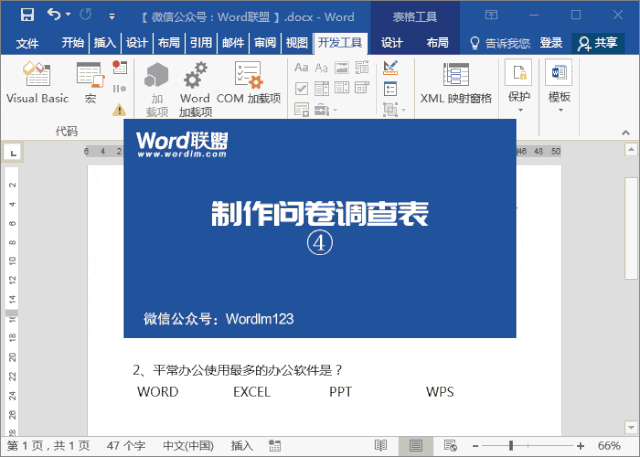The height and width of the screenshot is (457, 640).
Task: Click the 登录 sign-in link
Action: tap(551, 42)
